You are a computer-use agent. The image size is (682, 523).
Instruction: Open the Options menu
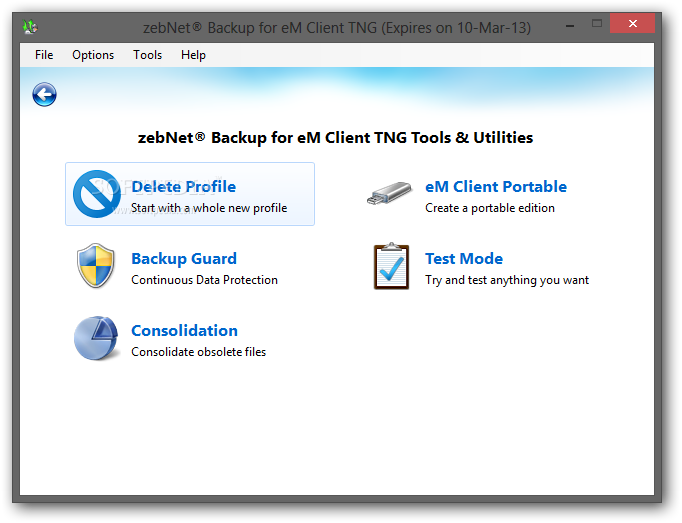click(x=93, y=55)
